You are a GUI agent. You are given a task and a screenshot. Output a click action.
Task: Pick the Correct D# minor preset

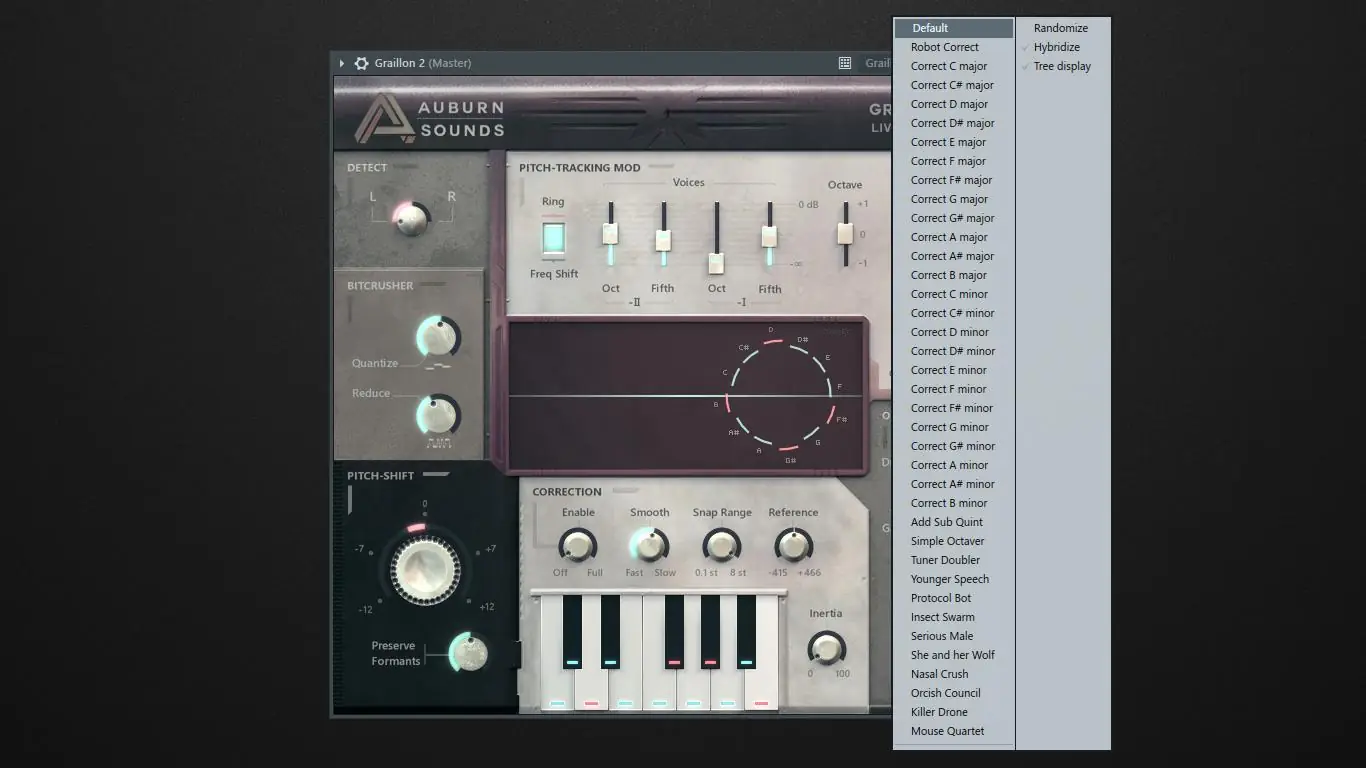[954, 351]
